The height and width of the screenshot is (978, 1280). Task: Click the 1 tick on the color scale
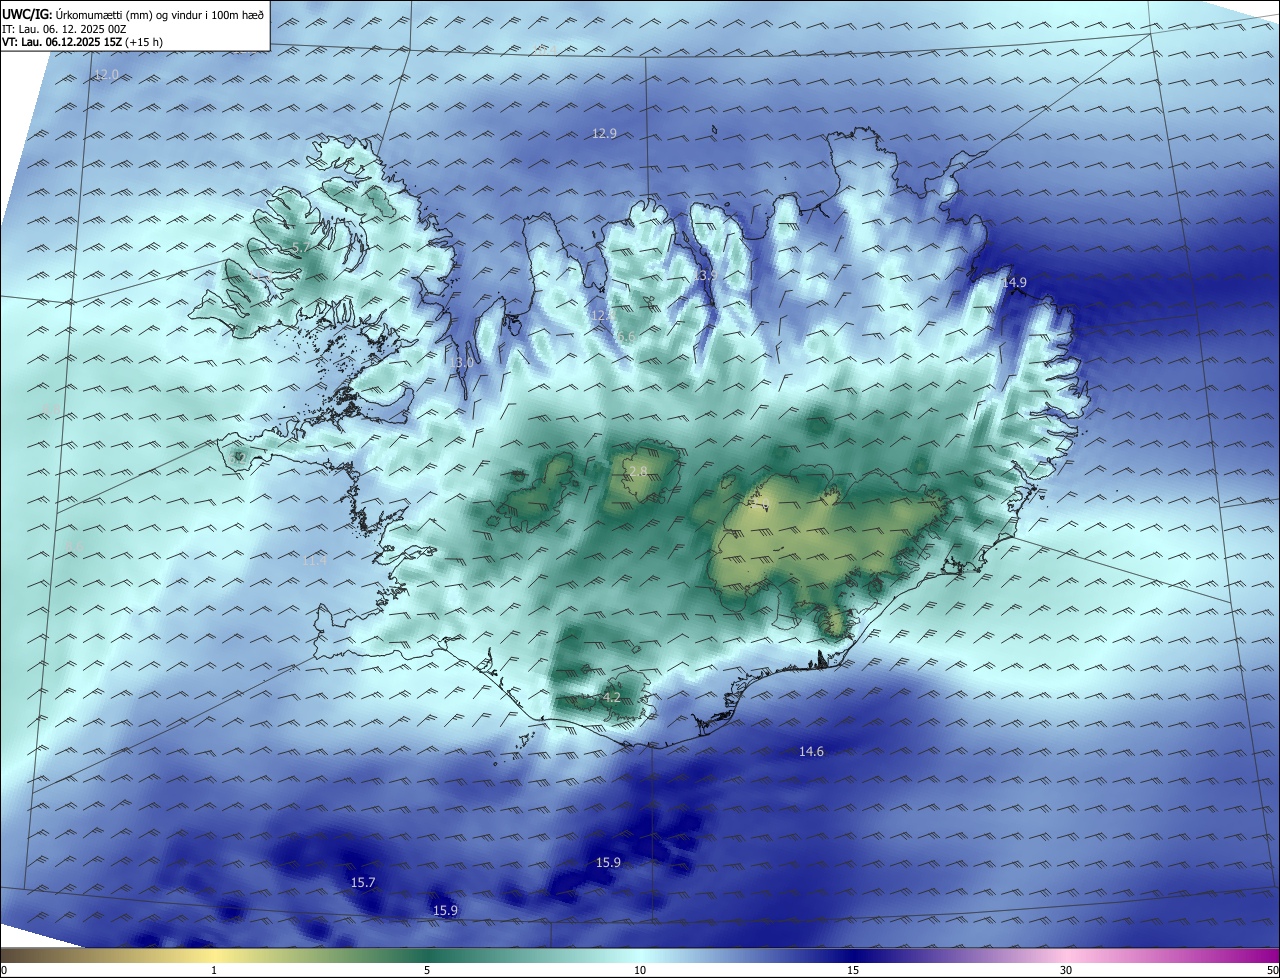tap(214, 971)
